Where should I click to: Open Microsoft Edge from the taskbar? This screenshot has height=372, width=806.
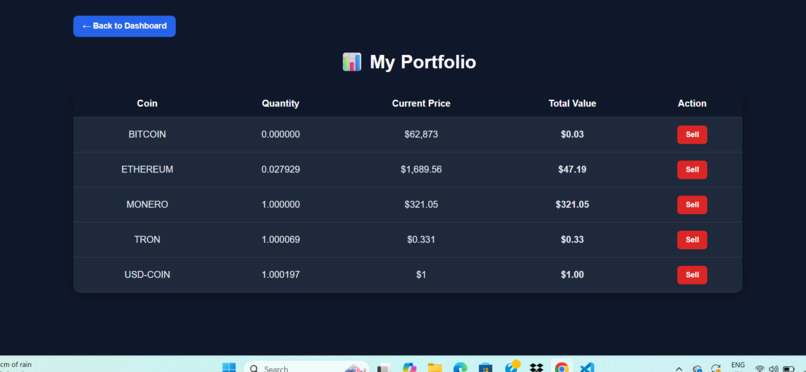(460, 368)
